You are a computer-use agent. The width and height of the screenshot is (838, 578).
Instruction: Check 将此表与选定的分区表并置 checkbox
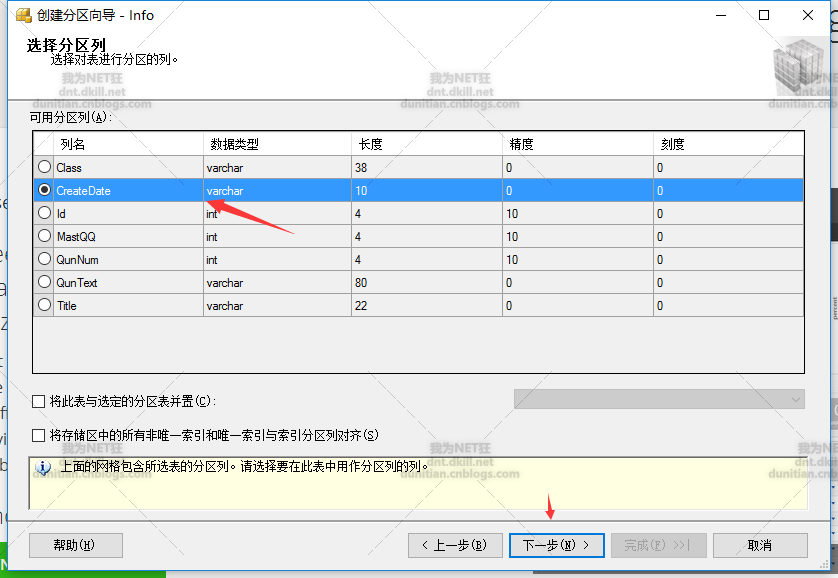point(38,401)
